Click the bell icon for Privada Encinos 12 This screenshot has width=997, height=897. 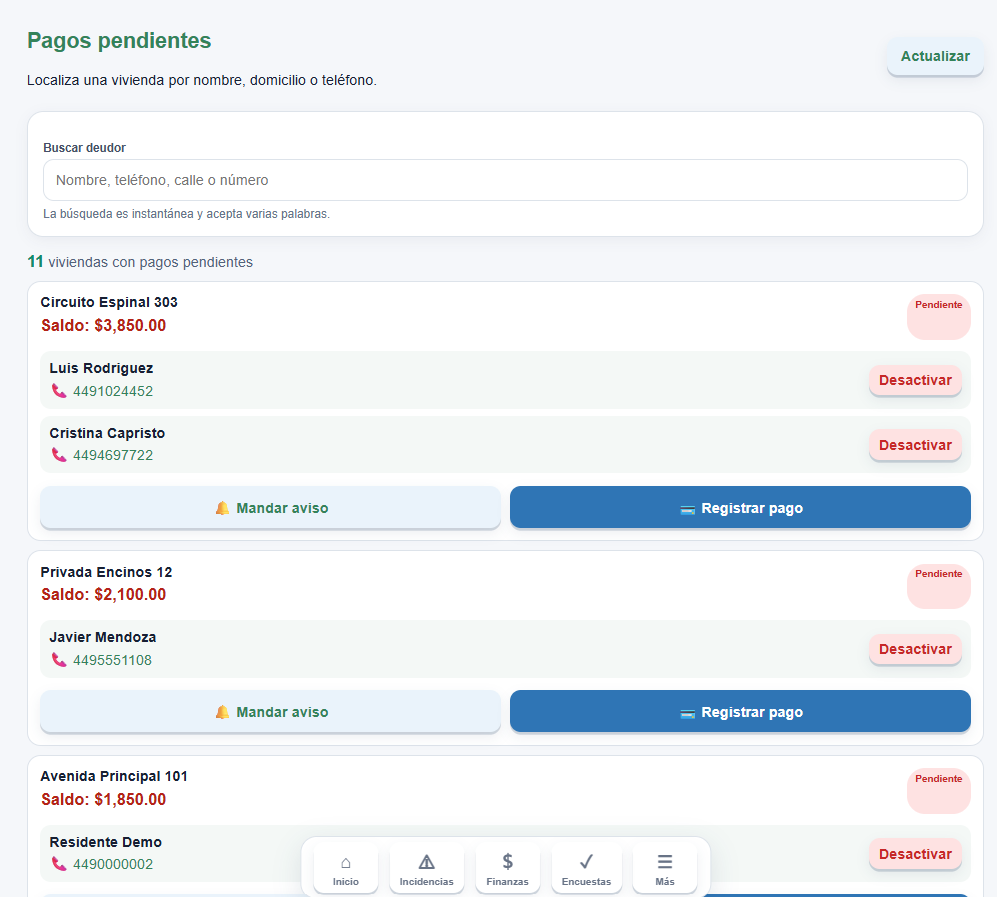click(222, 712)
